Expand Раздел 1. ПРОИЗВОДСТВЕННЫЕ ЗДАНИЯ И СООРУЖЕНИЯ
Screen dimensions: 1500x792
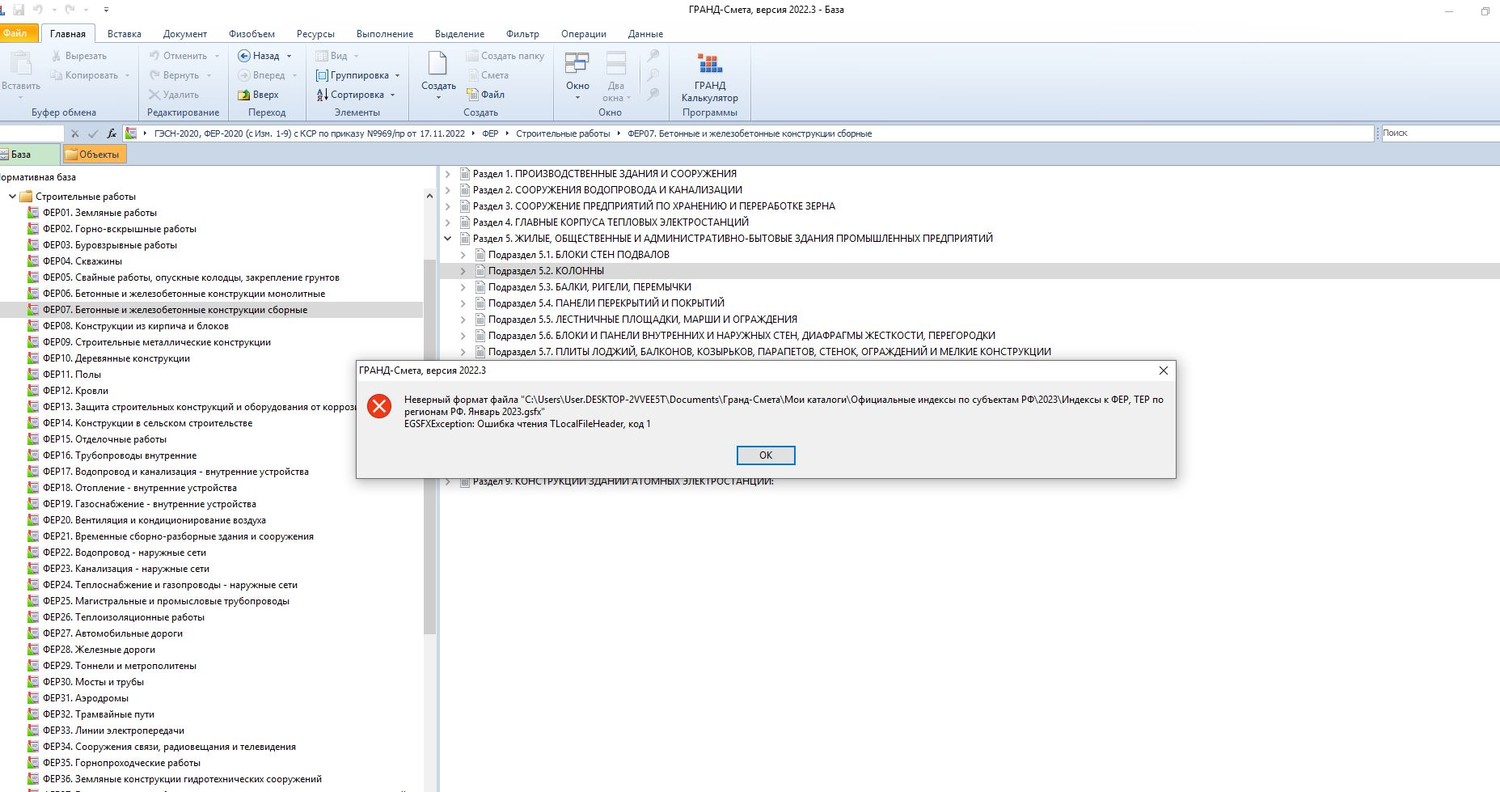pos(447,174)
